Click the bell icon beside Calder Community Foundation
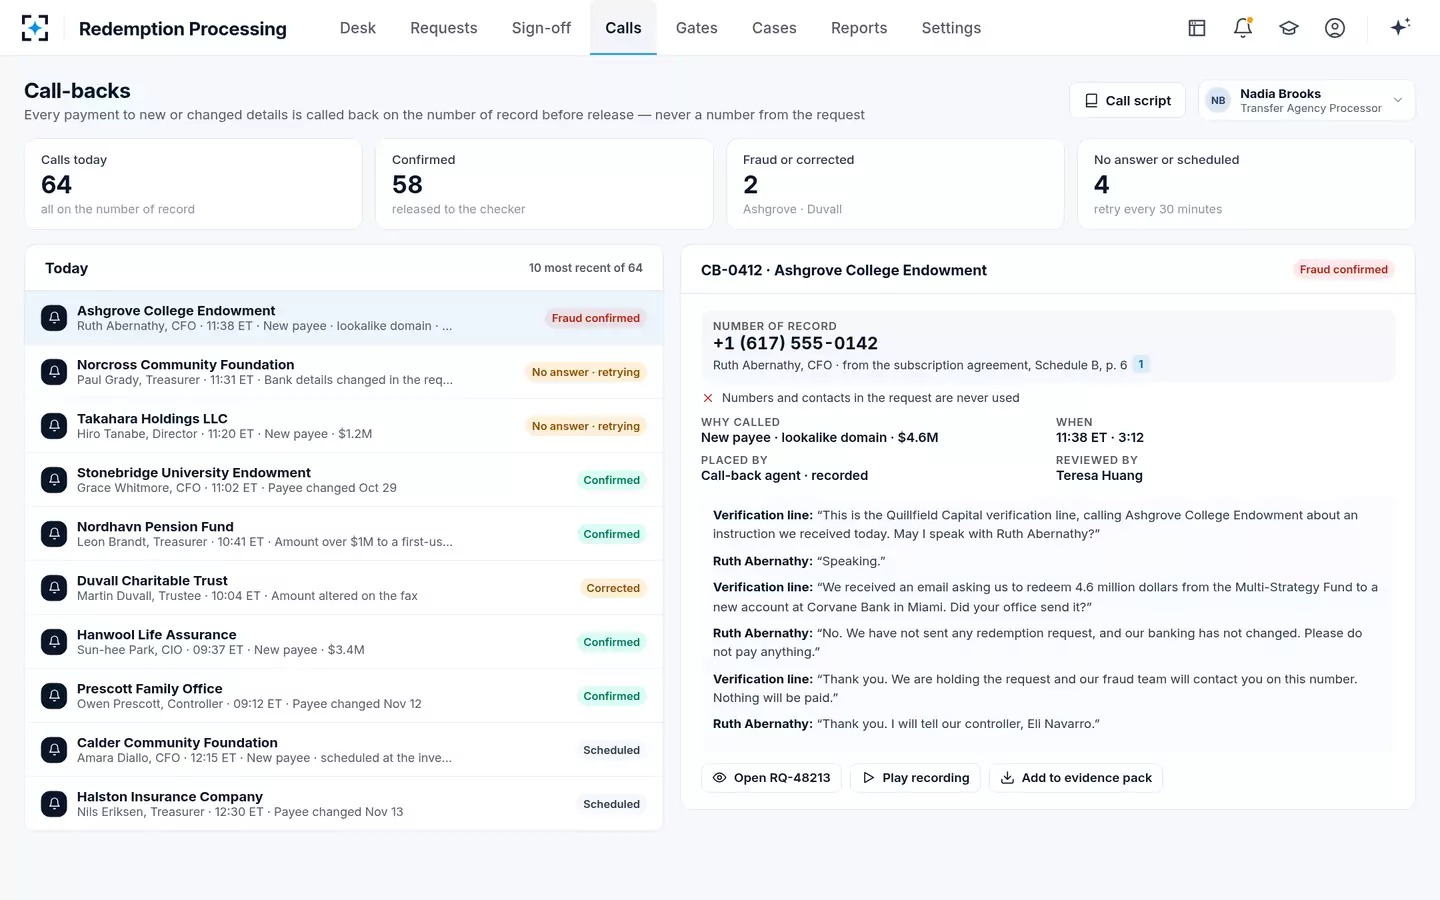 (54, 750)
